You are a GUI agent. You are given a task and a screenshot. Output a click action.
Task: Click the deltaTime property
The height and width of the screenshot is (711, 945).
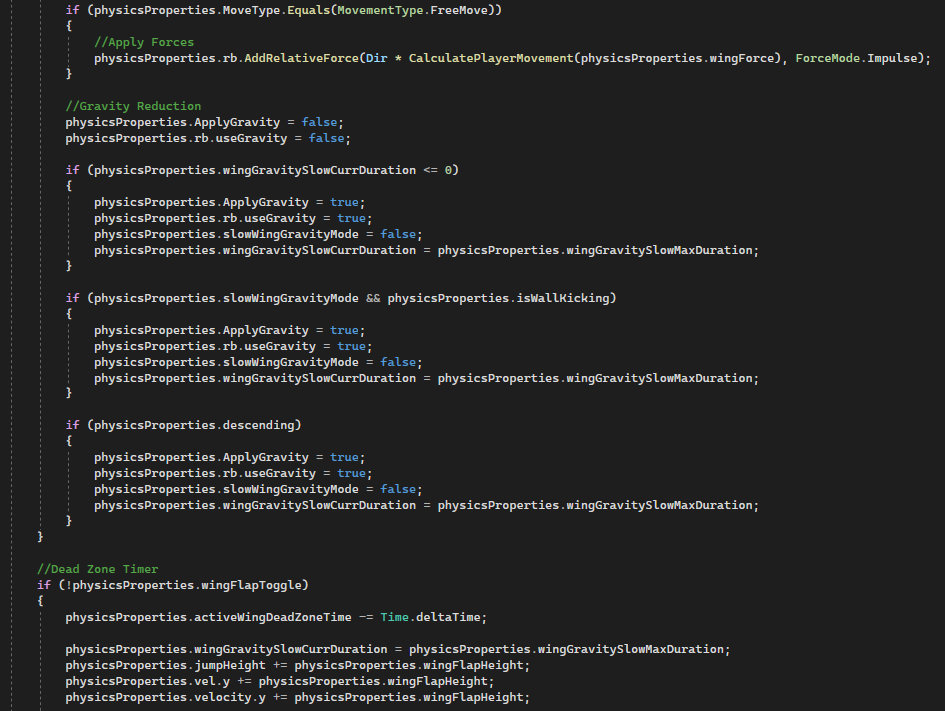[x=448, y=617]
